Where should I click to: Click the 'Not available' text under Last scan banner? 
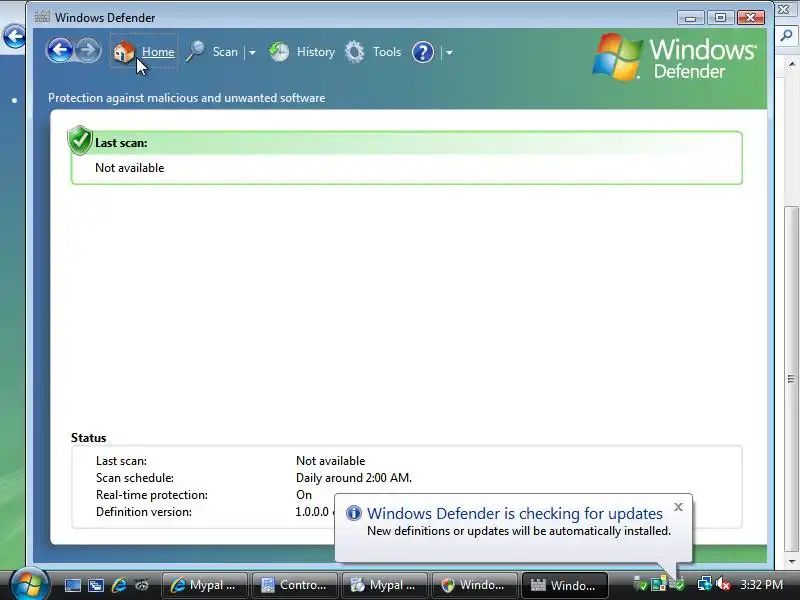click(130, 168)
